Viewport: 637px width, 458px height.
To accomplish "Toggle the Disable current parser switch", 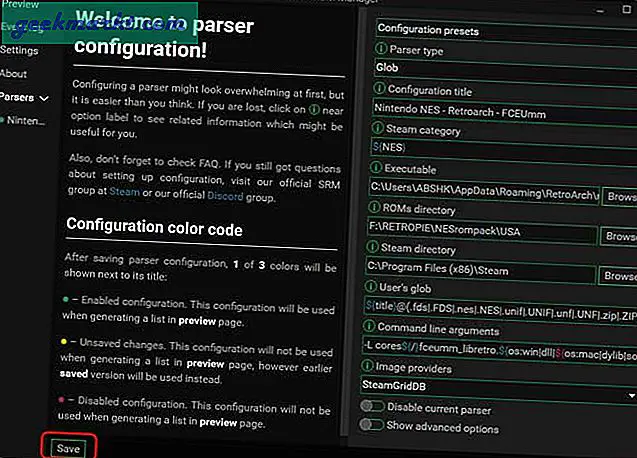I will pyautogui.click(x=372, y=406).
